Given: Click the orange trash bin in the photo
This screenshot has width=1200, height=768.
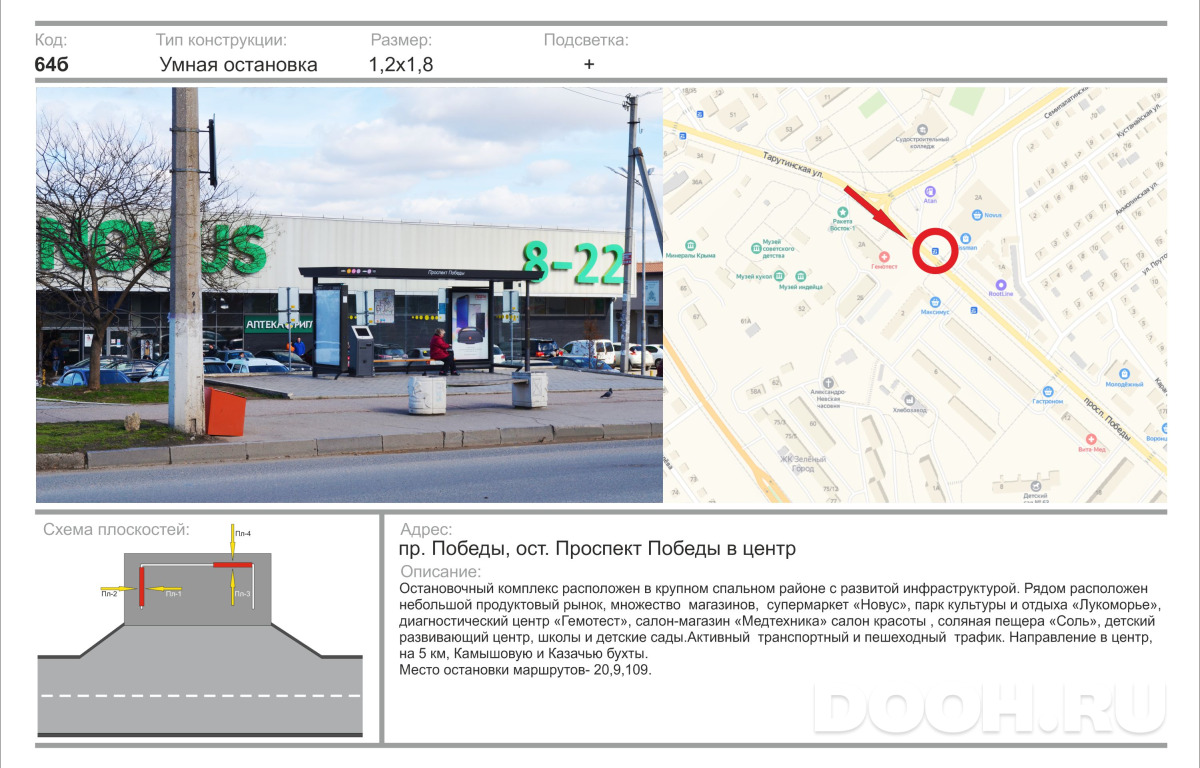Looking at the screenshot, I should point(225,411).
